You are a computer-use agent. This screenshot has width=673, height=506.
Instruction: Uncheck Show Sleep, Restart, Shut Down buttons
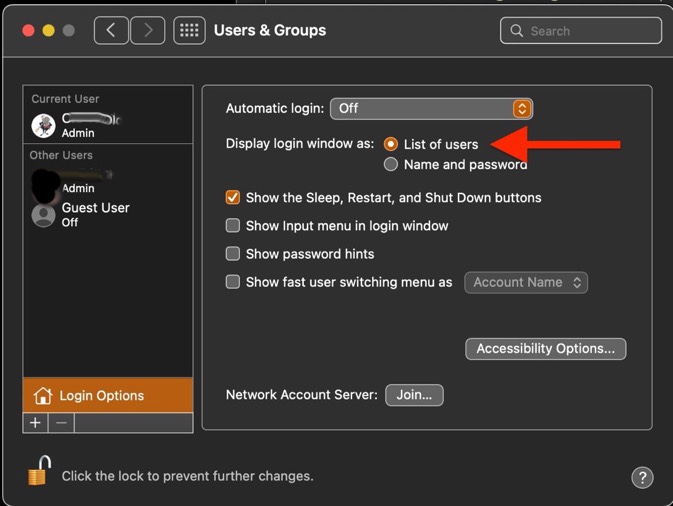pyautogui.click(x=233, y=198)
